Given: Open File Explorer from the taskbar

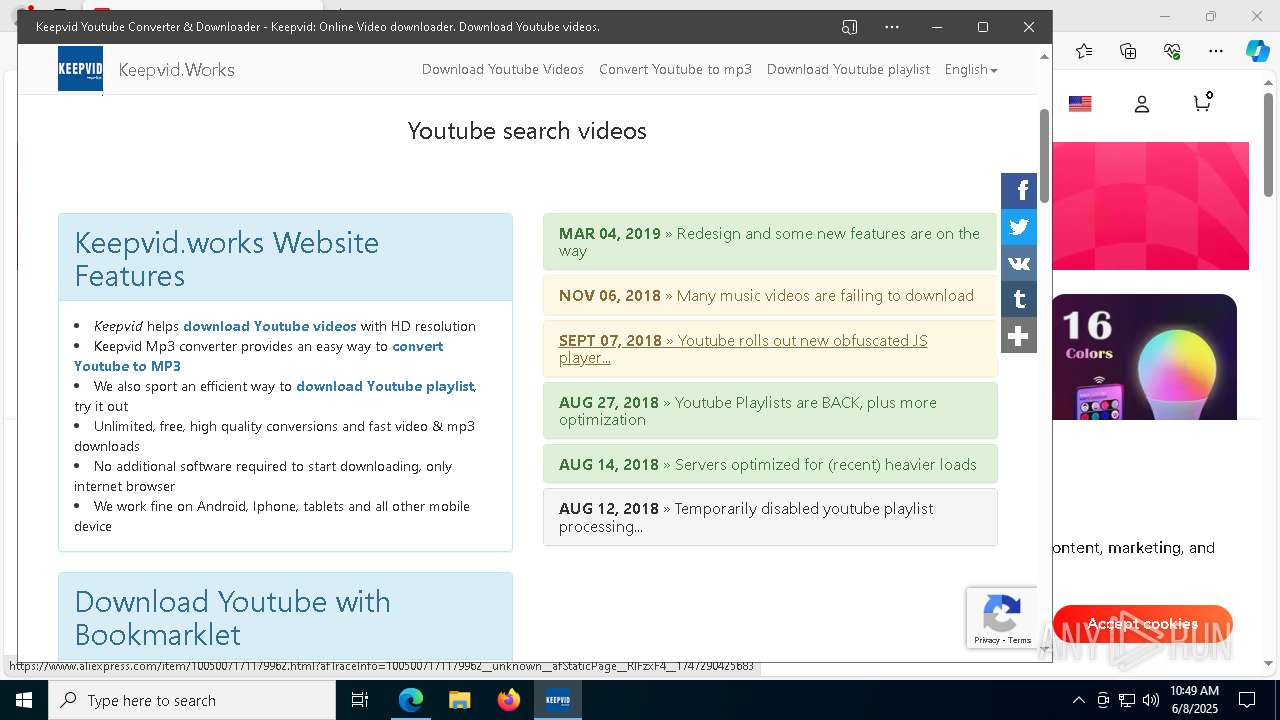Looking at the screenshot, I should (x=459, y=700).
